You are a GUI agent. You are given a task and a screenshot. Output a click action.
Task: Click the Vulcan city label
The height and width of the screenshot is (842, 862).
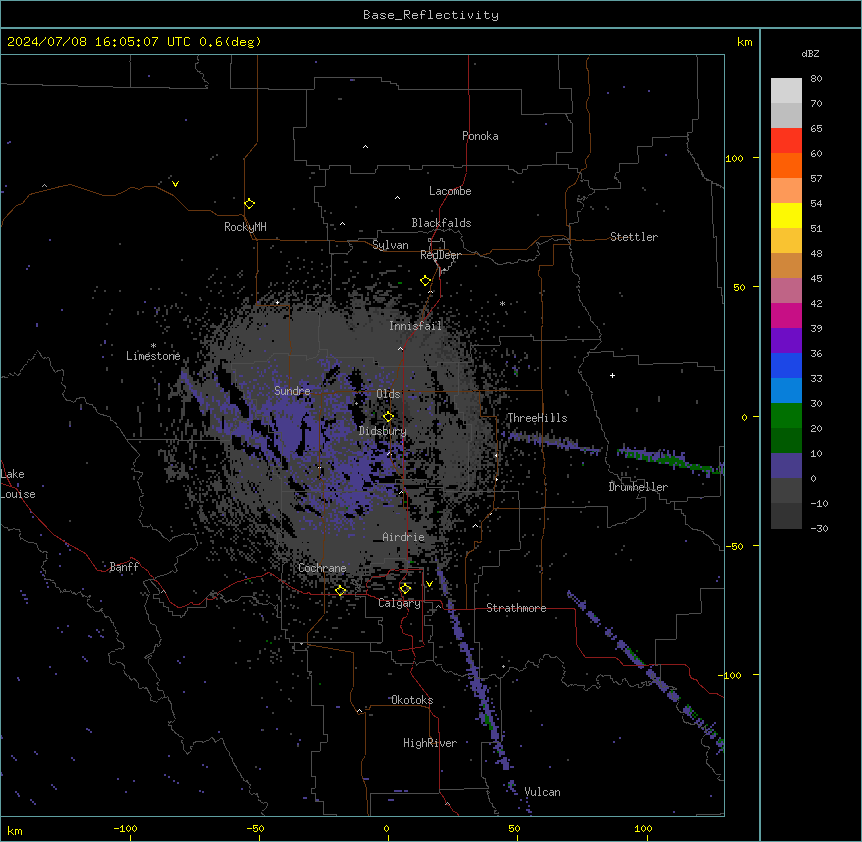[542, 792]
